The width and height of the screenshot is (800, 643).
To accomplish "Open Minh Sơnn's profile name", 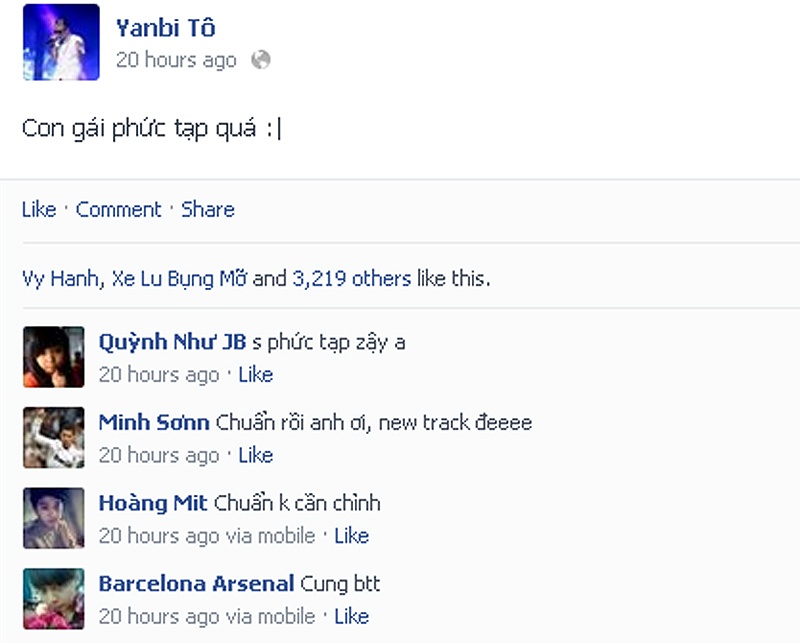I will [x=154, y=423].
